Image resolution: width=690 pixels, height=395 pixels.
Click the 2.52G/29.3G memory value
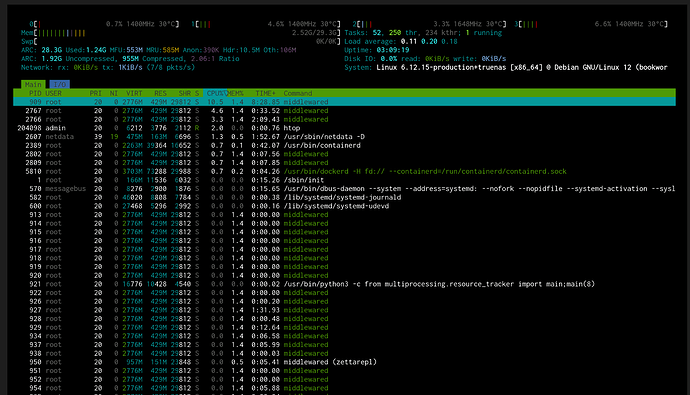coord(315,33)
